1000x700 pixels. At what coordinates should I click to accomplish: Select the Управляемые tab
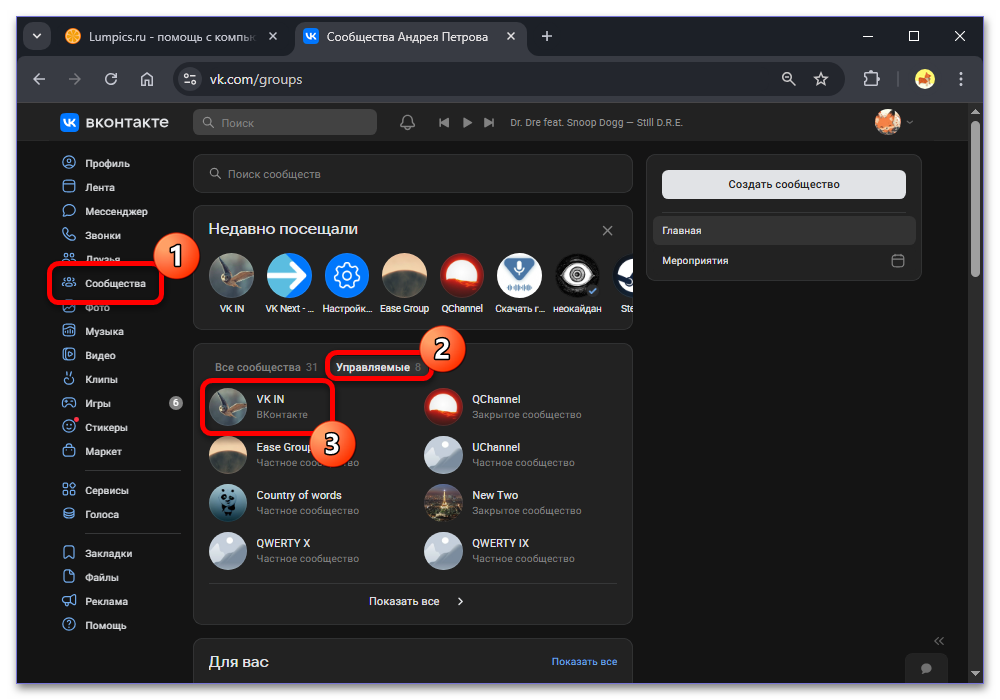tap(378, 367)
